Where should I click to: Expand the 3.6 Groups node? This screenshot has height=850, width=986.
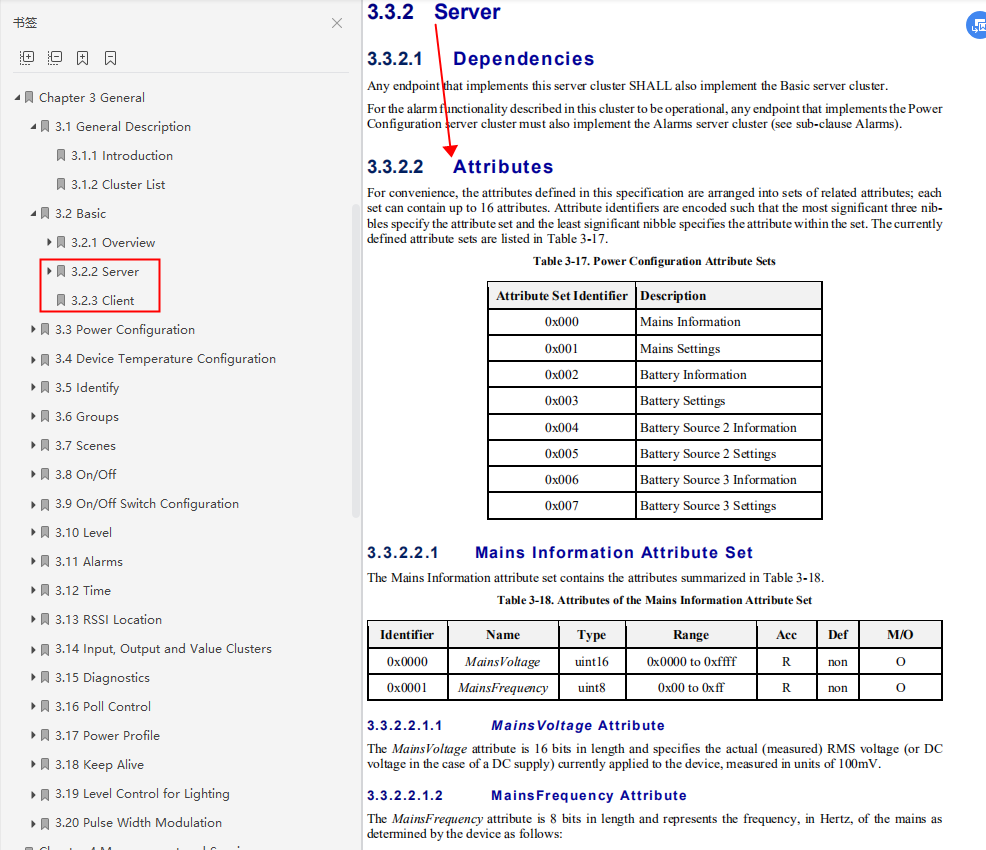tap(33, 416)
